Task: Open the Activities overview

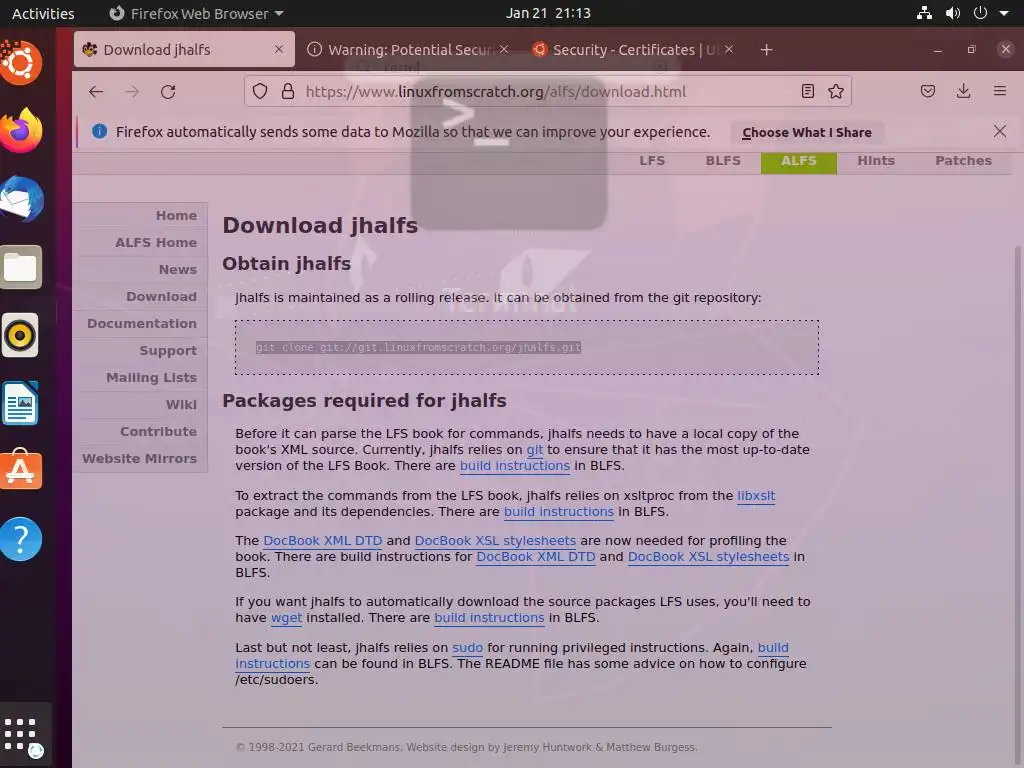Action: [43, 13]
